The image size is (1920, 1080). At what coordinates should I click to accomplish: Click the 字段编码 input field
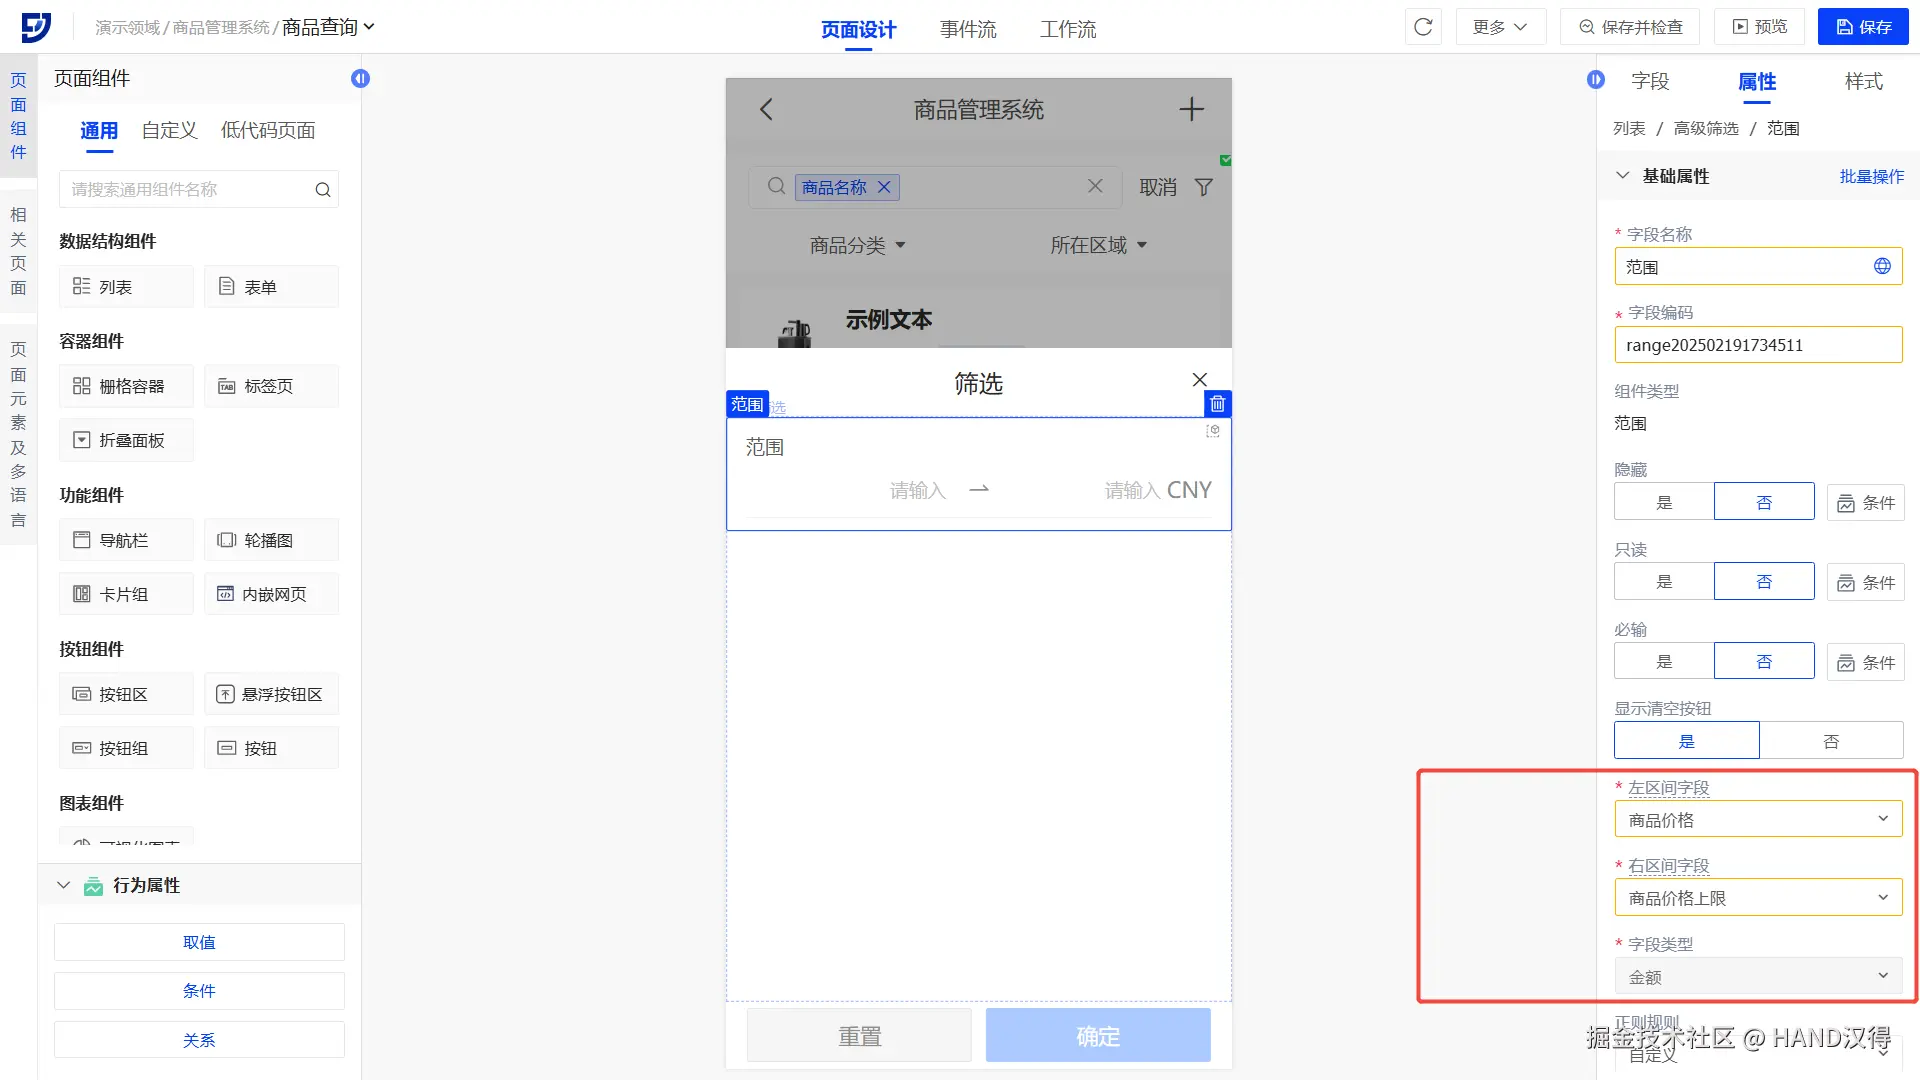tap(1758, 345)
